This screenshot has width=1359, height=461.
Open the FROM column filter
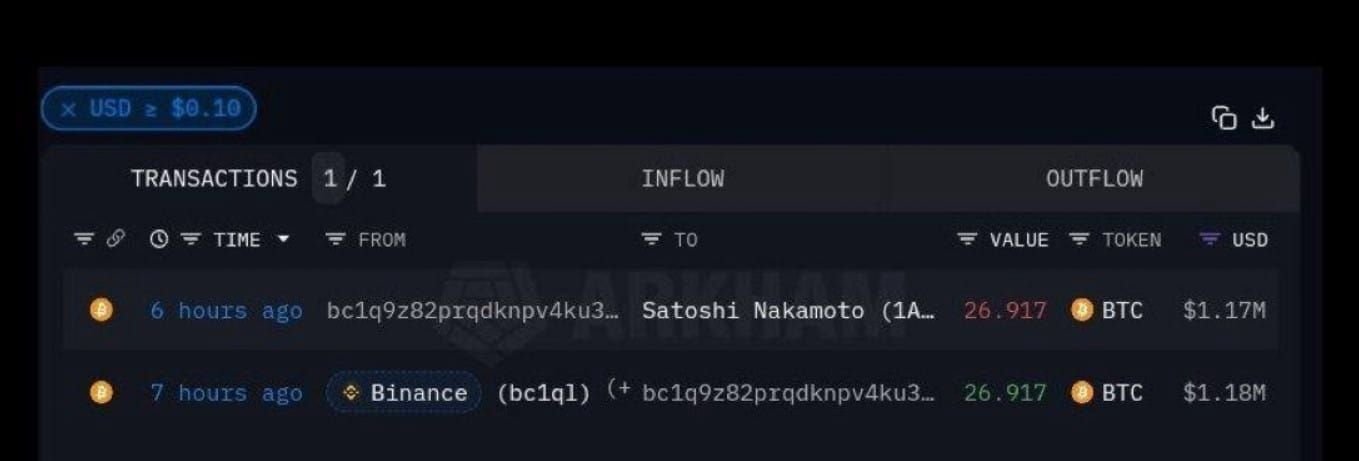[336, 239]
